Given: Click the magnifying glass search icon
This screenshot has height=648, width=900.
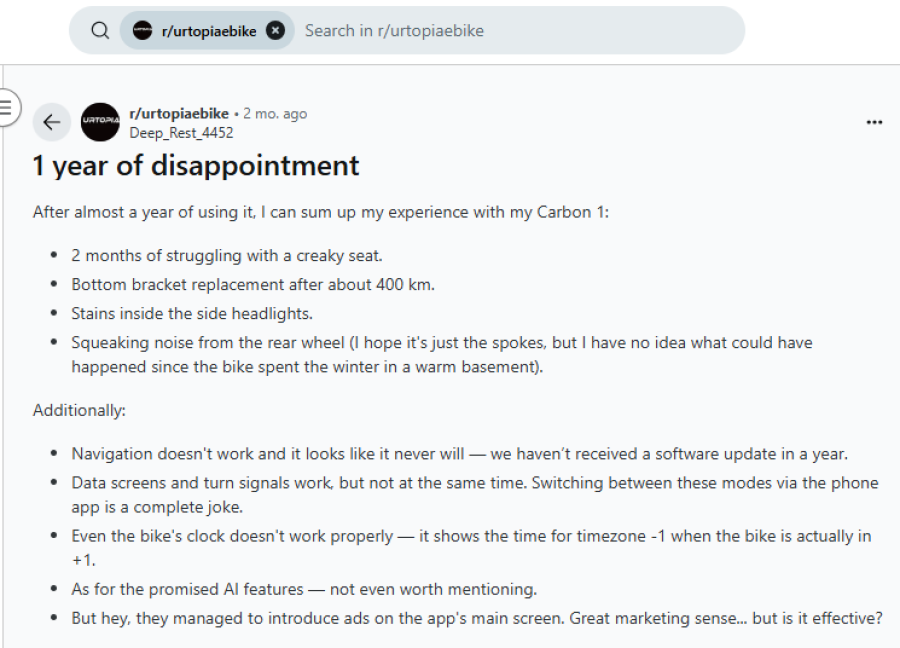Looking at the screenshot, I should [100, 30].
